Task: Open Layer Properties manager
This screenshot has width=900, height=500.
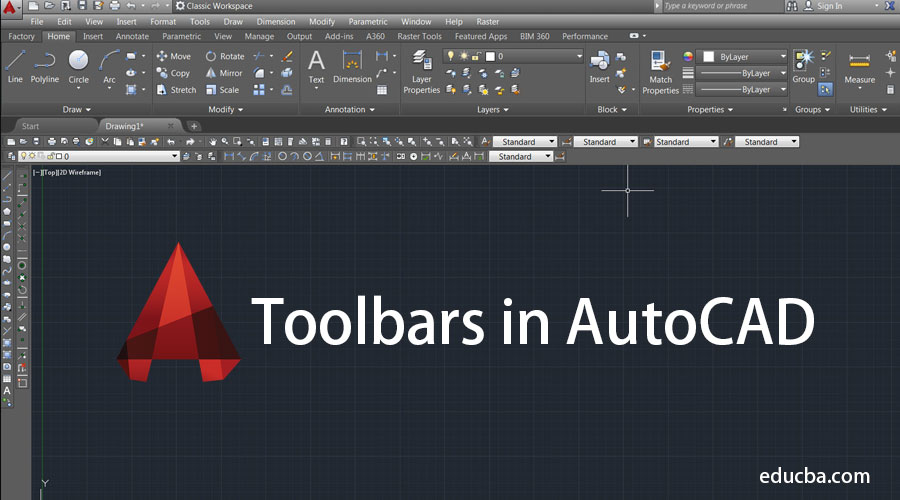Action: 421,72
